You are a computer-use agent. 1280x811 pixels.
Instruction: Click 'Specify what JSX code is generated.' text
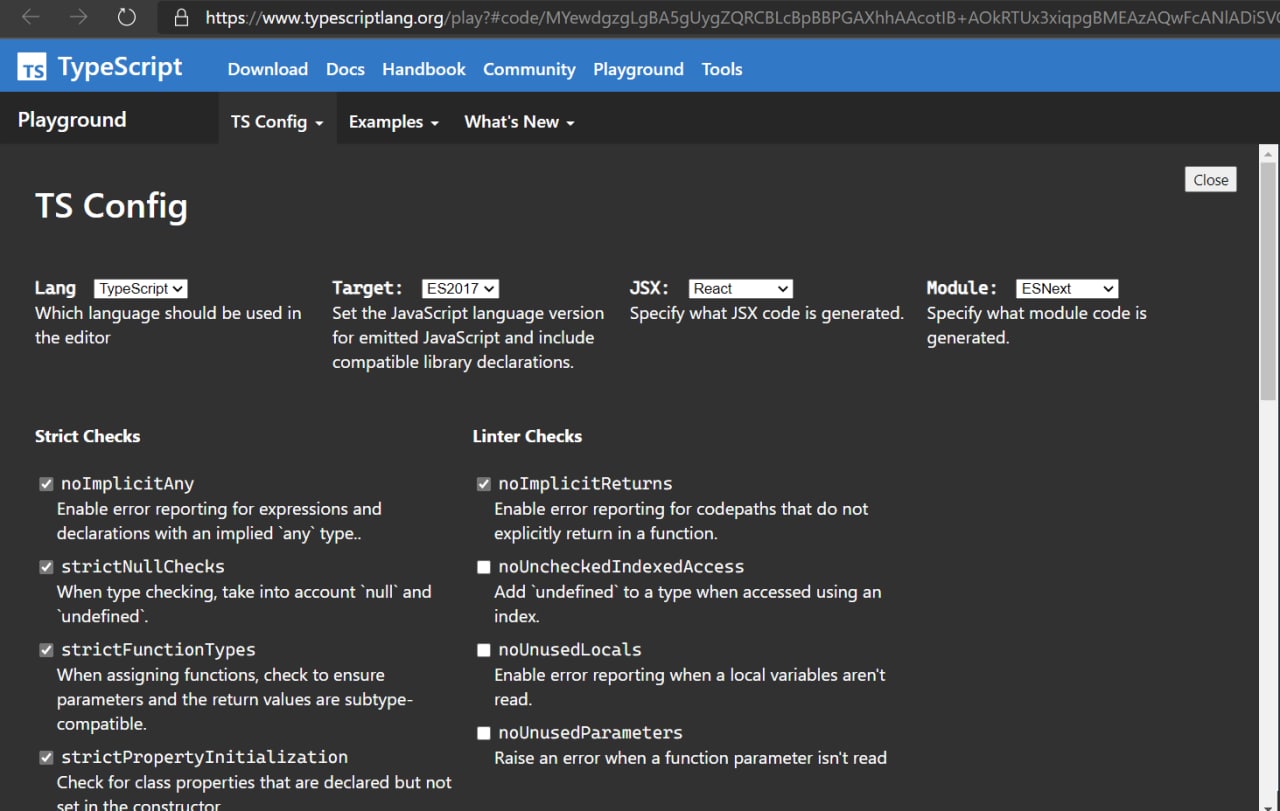766,313
